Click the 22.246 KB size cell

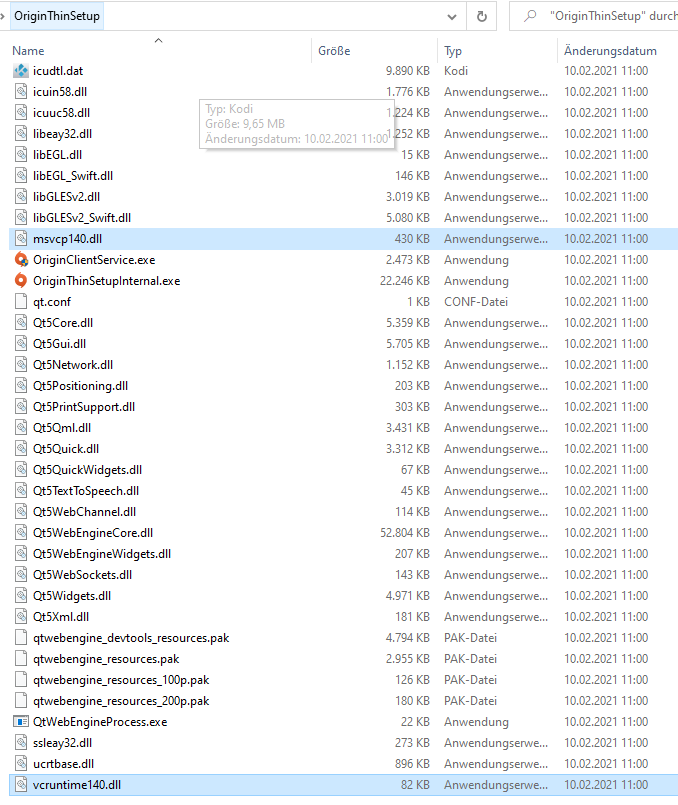(404, 281)
